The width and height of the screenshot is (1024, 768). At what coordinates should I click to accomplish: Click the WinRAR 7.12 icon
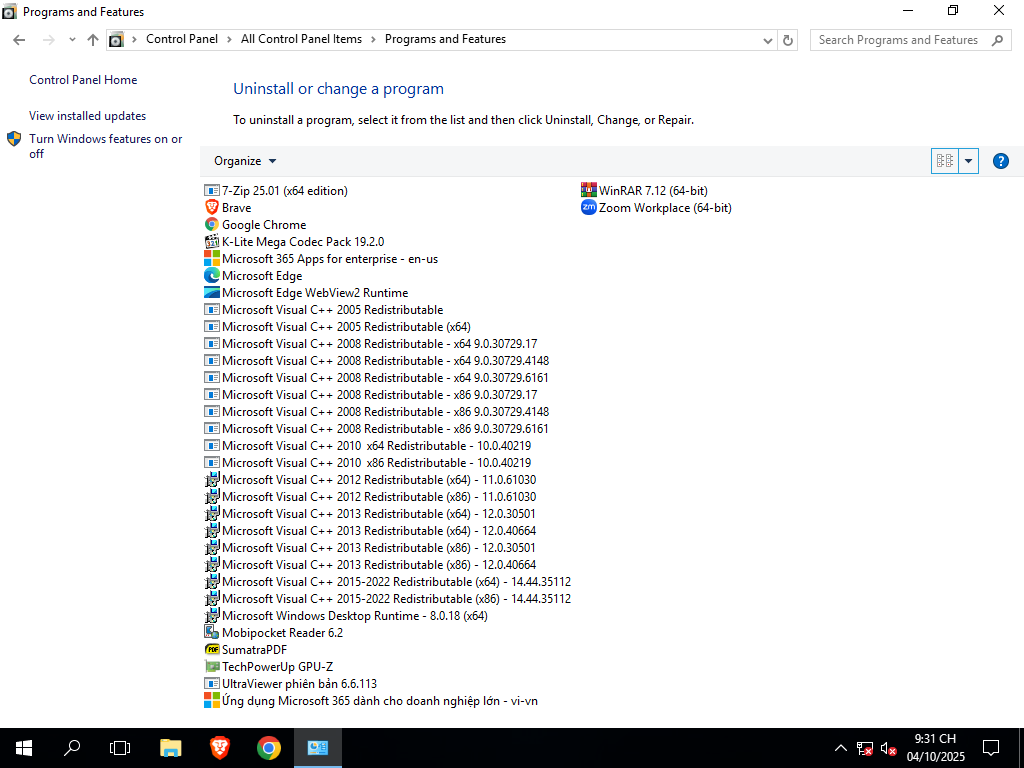589,191
